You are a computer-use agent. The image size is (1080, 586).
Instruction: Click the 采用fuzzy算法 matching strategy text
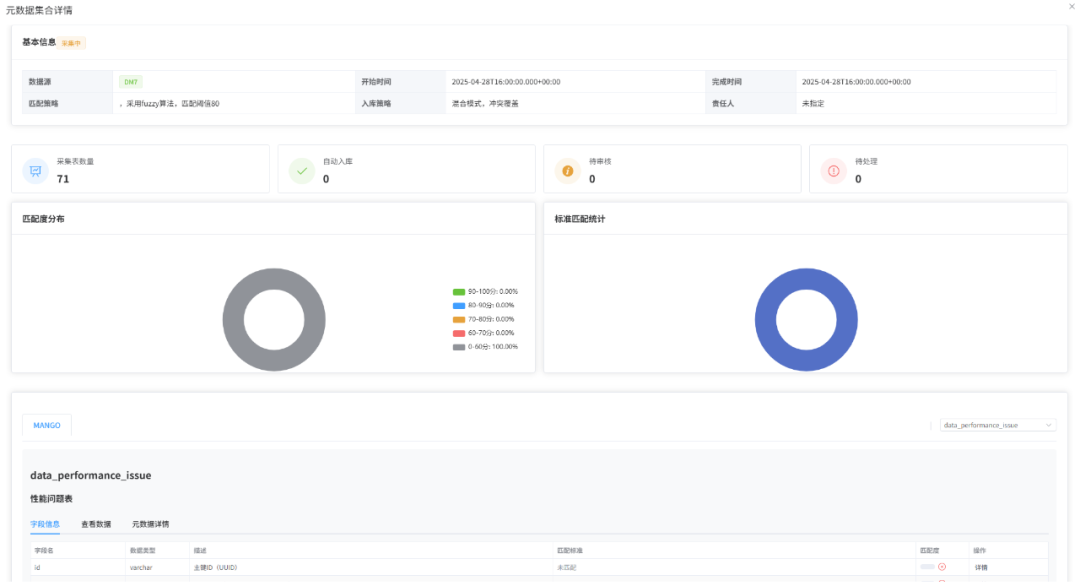[x=169, y=103]
